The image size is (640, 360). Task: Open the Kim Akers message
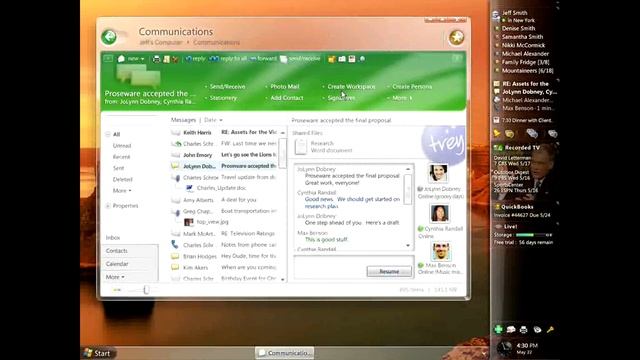224,267
